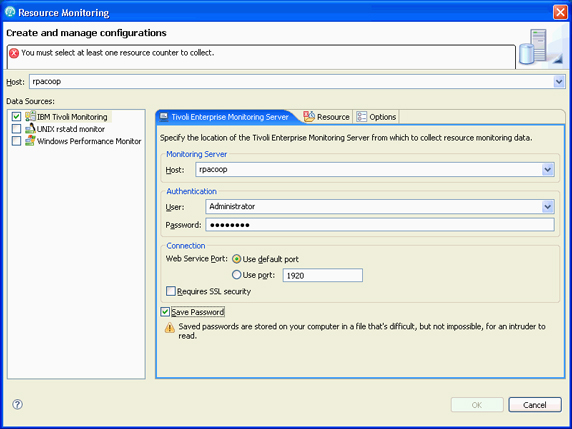Click the yellow warning icon beside saved passwords note
This screenshot has width=572, height=429.
pos(170,327)
